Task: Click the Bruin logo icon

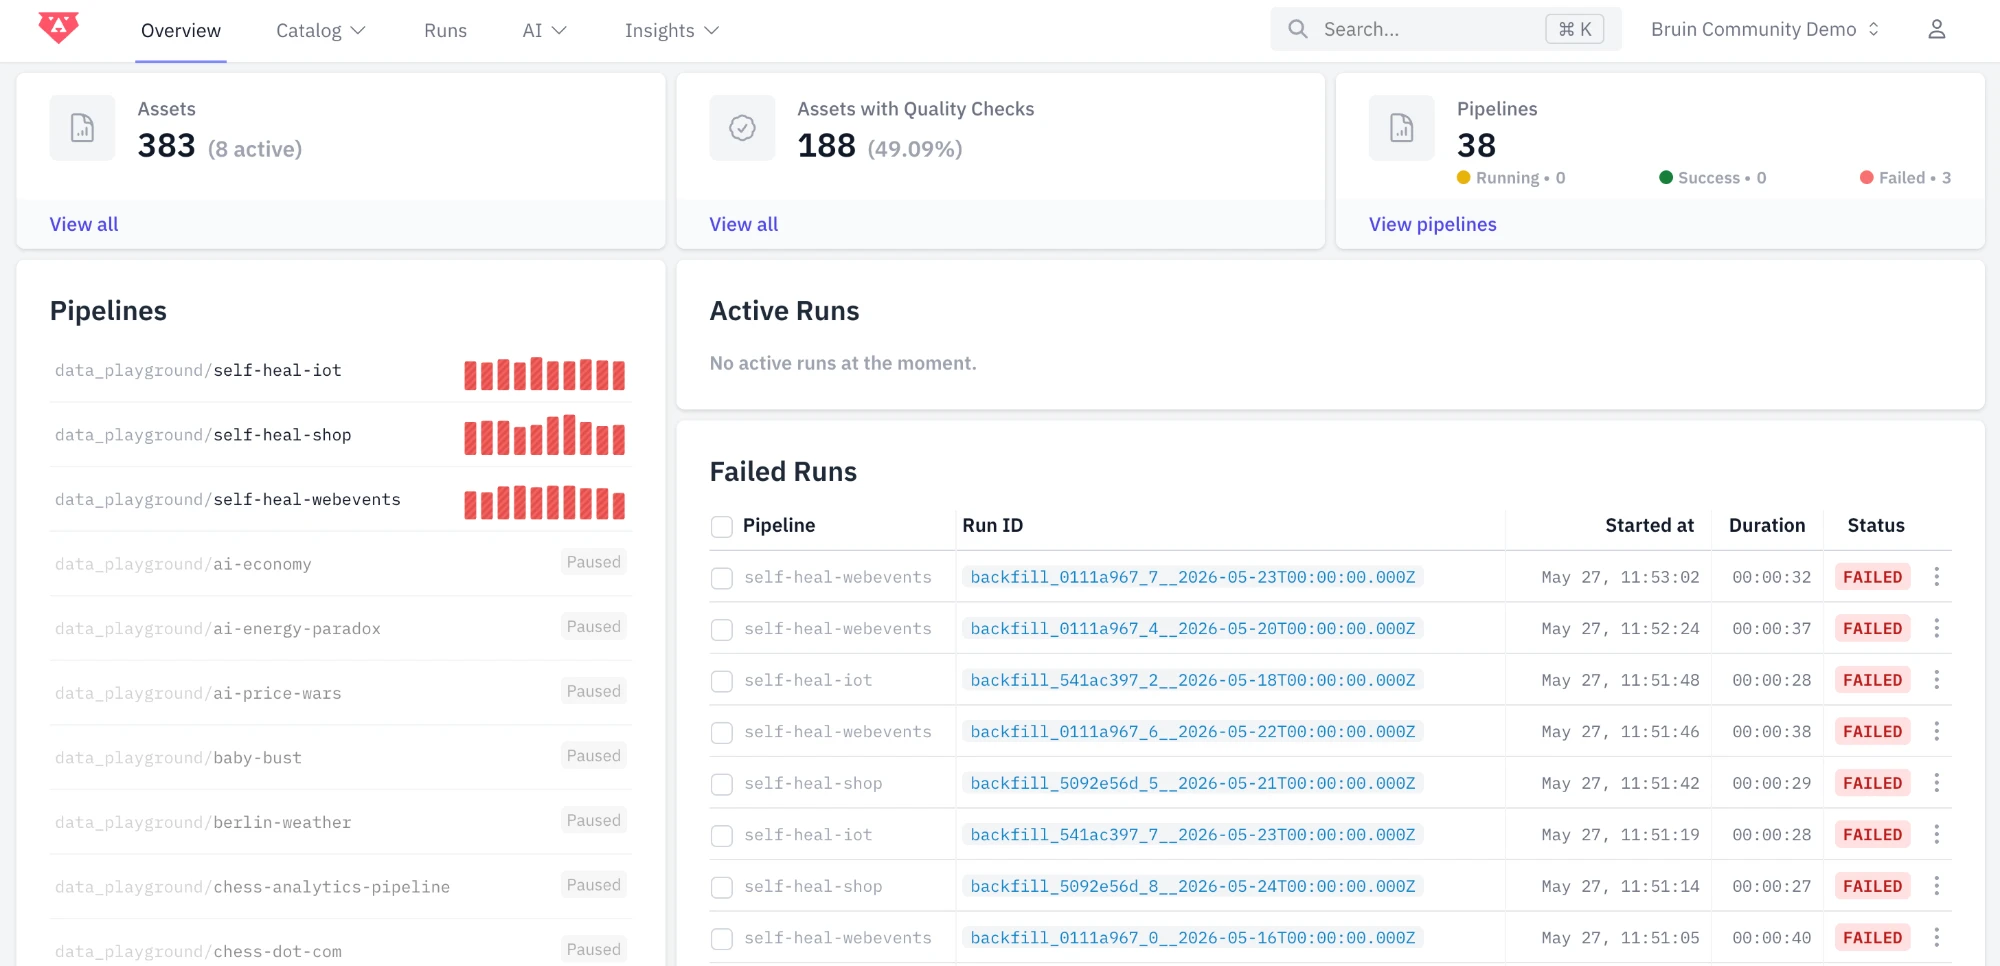Action: point(59,28)
